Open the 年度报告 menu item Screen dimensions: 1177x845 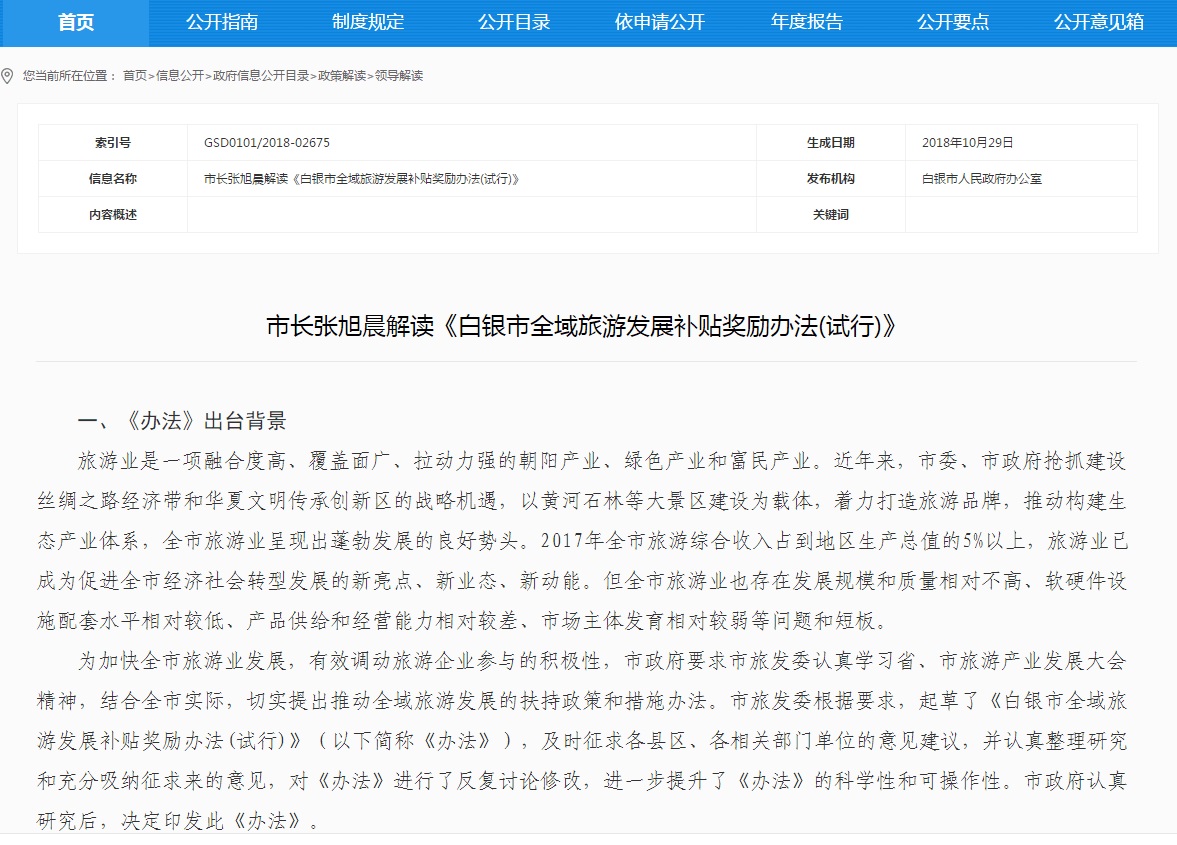pyautogui.click(x=807, y=22)
